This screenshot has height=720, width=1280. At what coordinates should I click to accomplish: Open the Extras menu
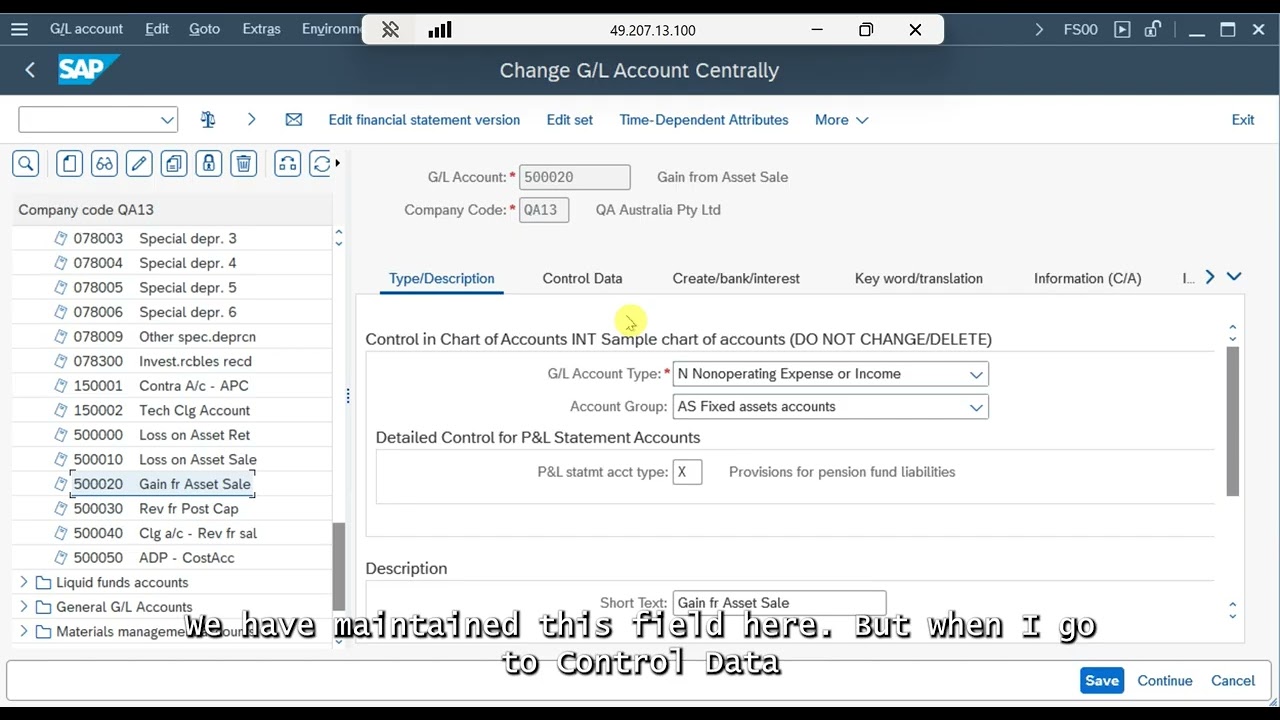(x=261, y=29)
